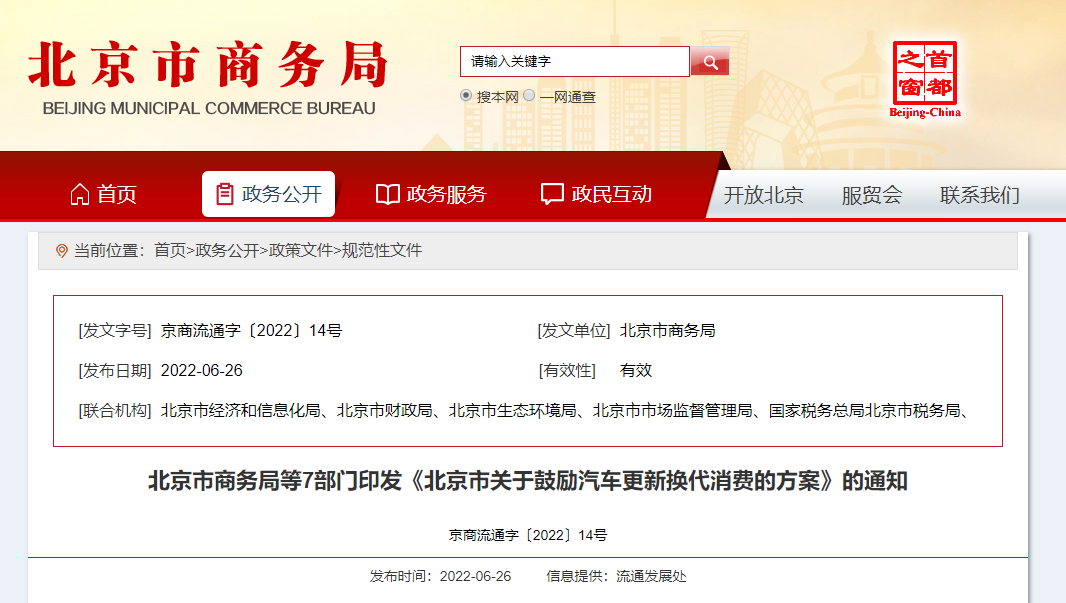Select the 一网通查 radio button
The image size is (1066, 603).
(529, 96)
